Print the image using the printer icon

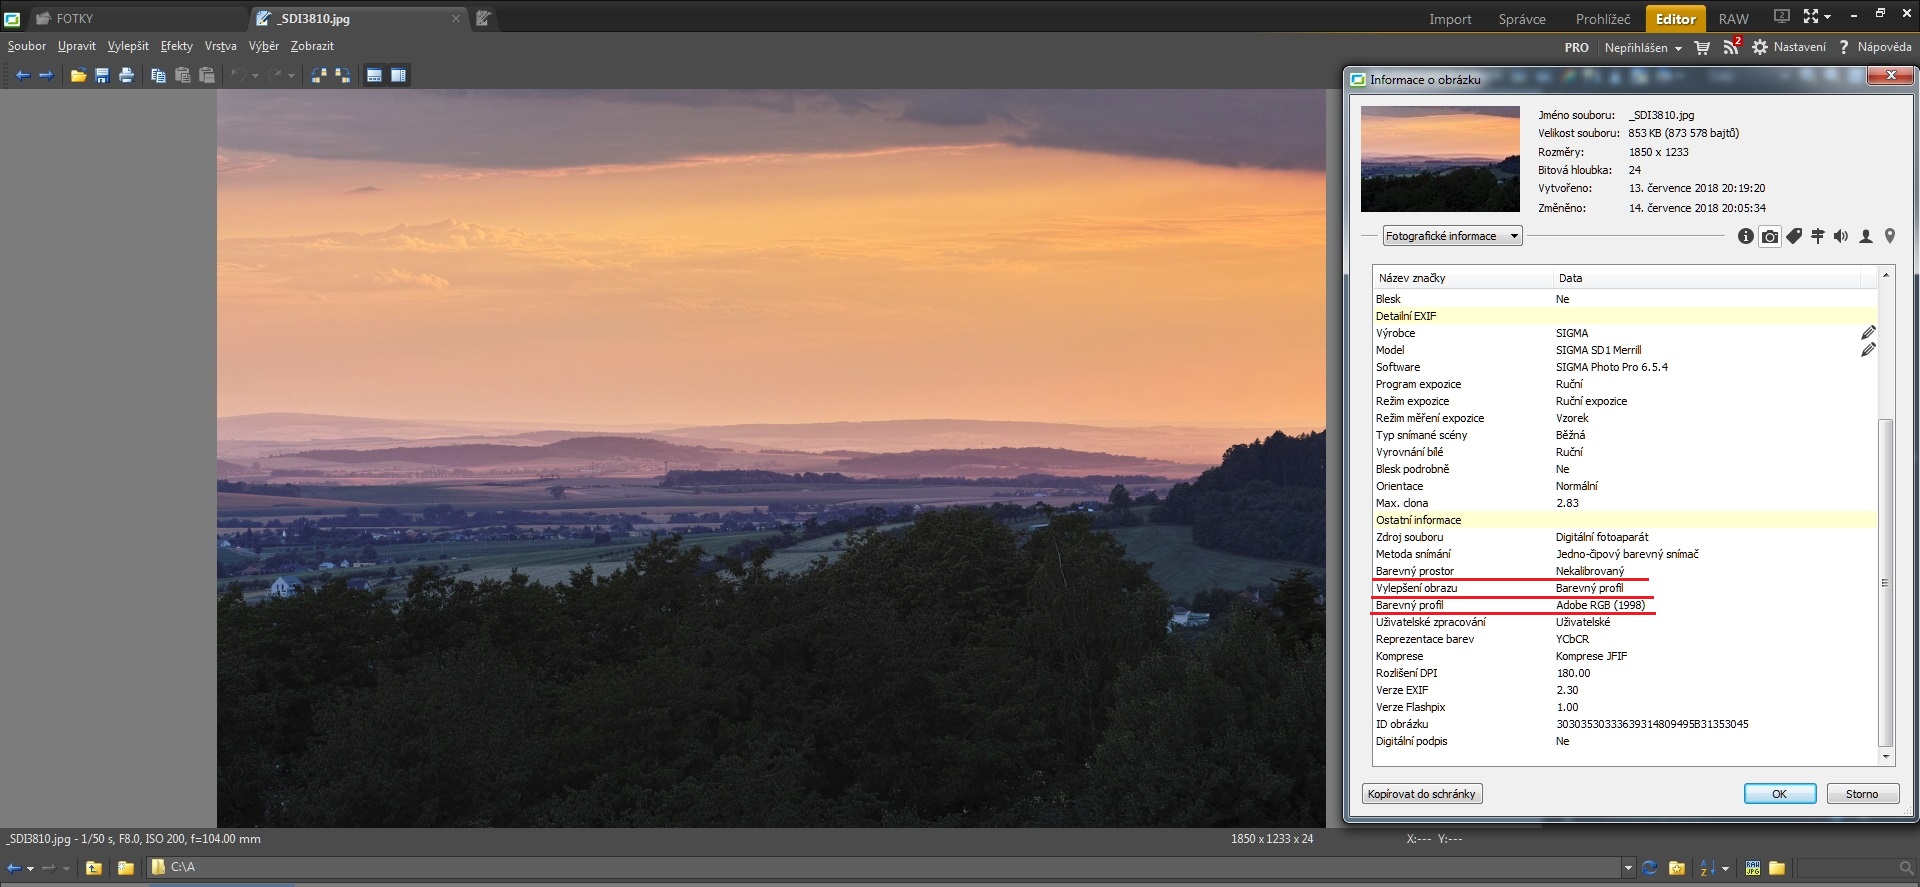pyautogui.click(x=126, y=75)
